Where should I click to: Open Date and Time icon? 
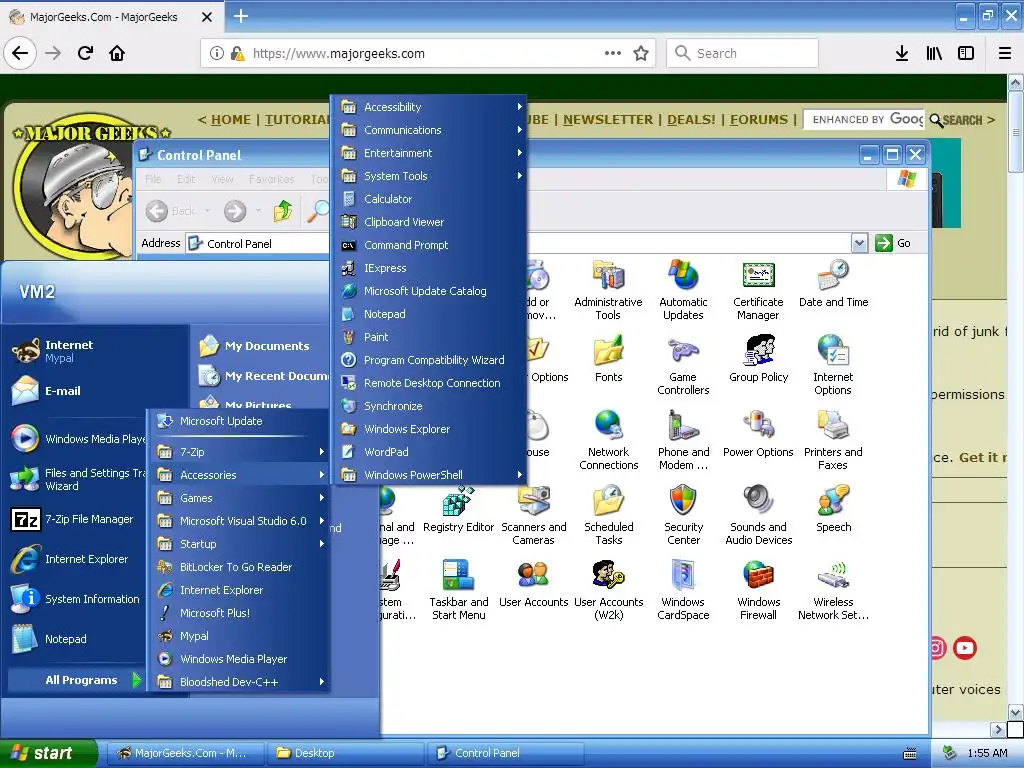833,284
